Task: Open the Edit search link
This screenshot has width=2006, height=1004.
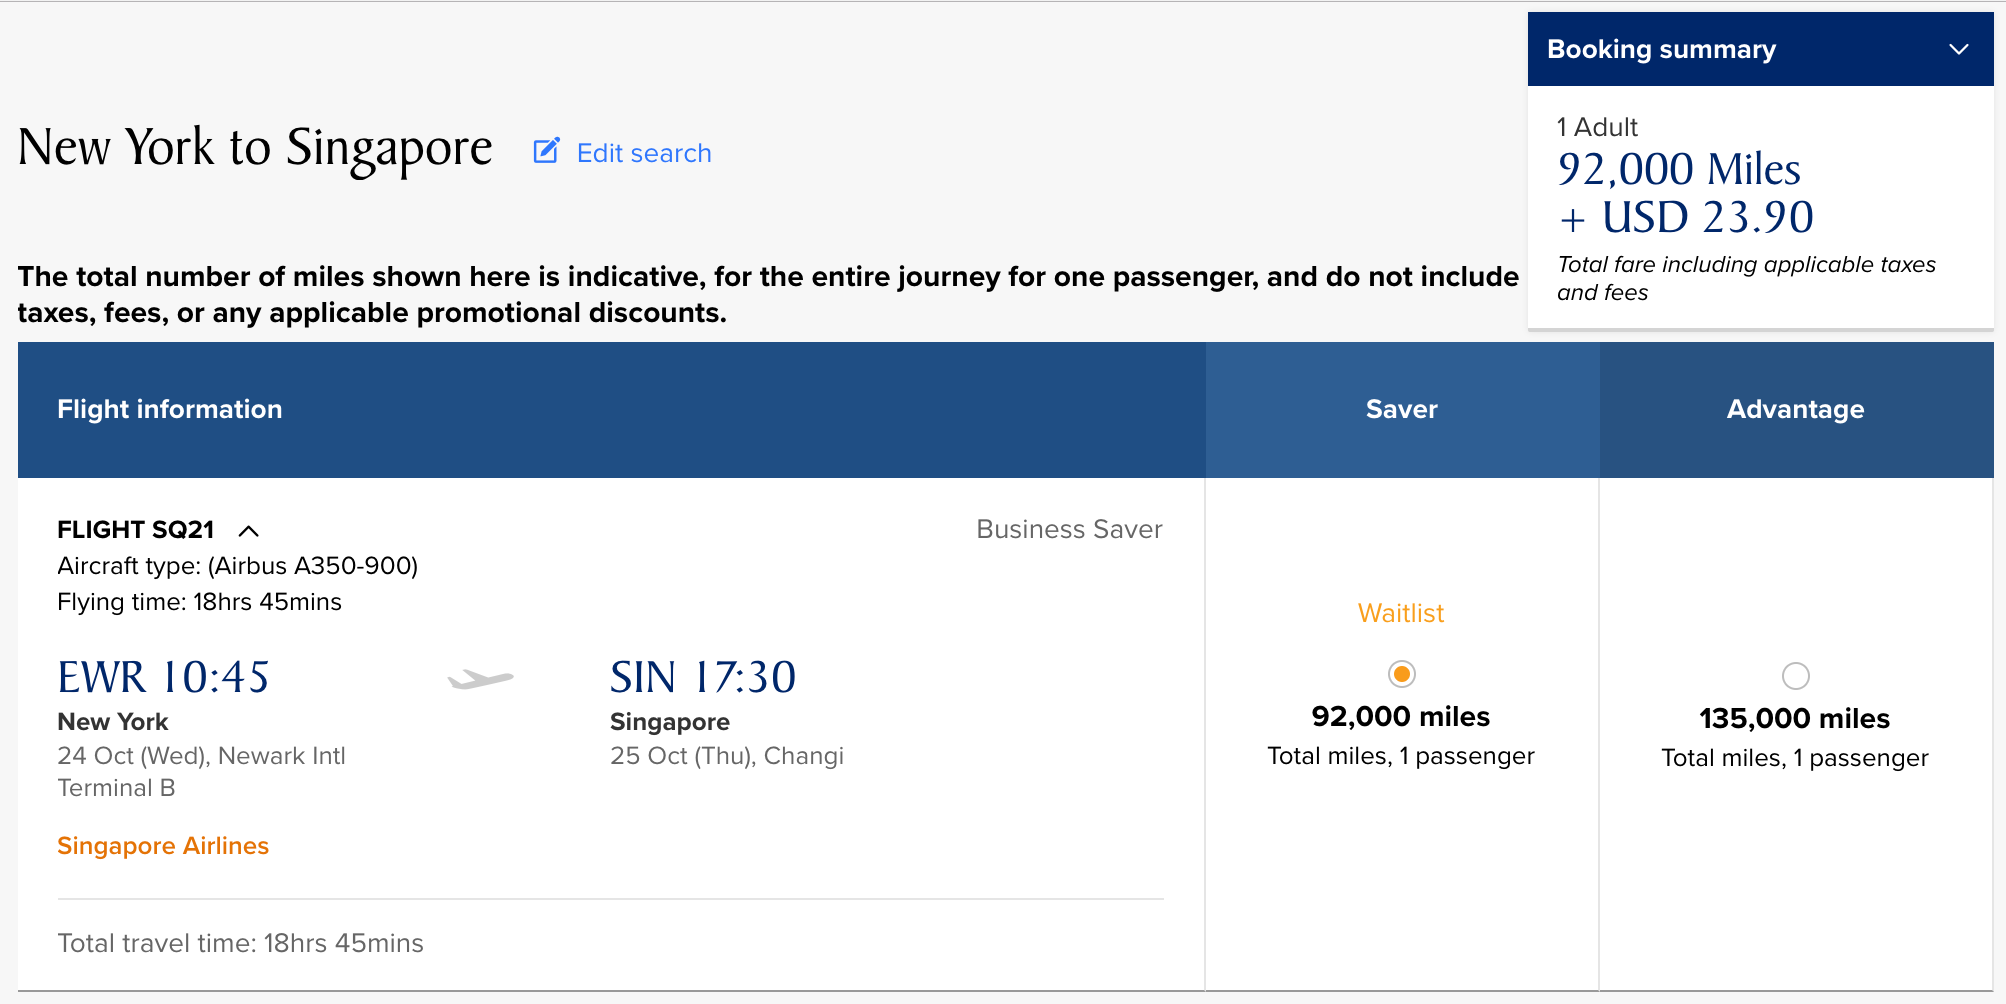Action: [x=644, y=153]
